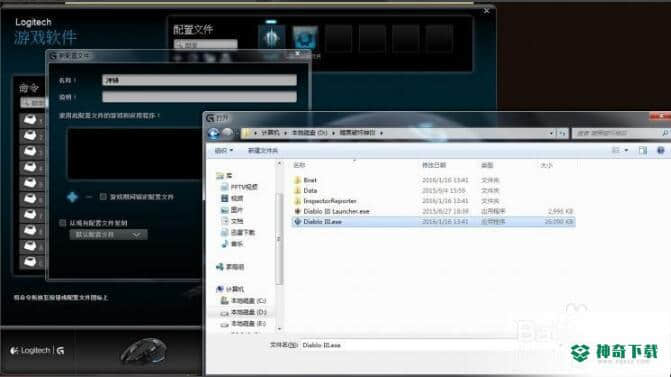Click navigation pane scroll down arrow
Screen dimensions: 671x377
(279, 329)
